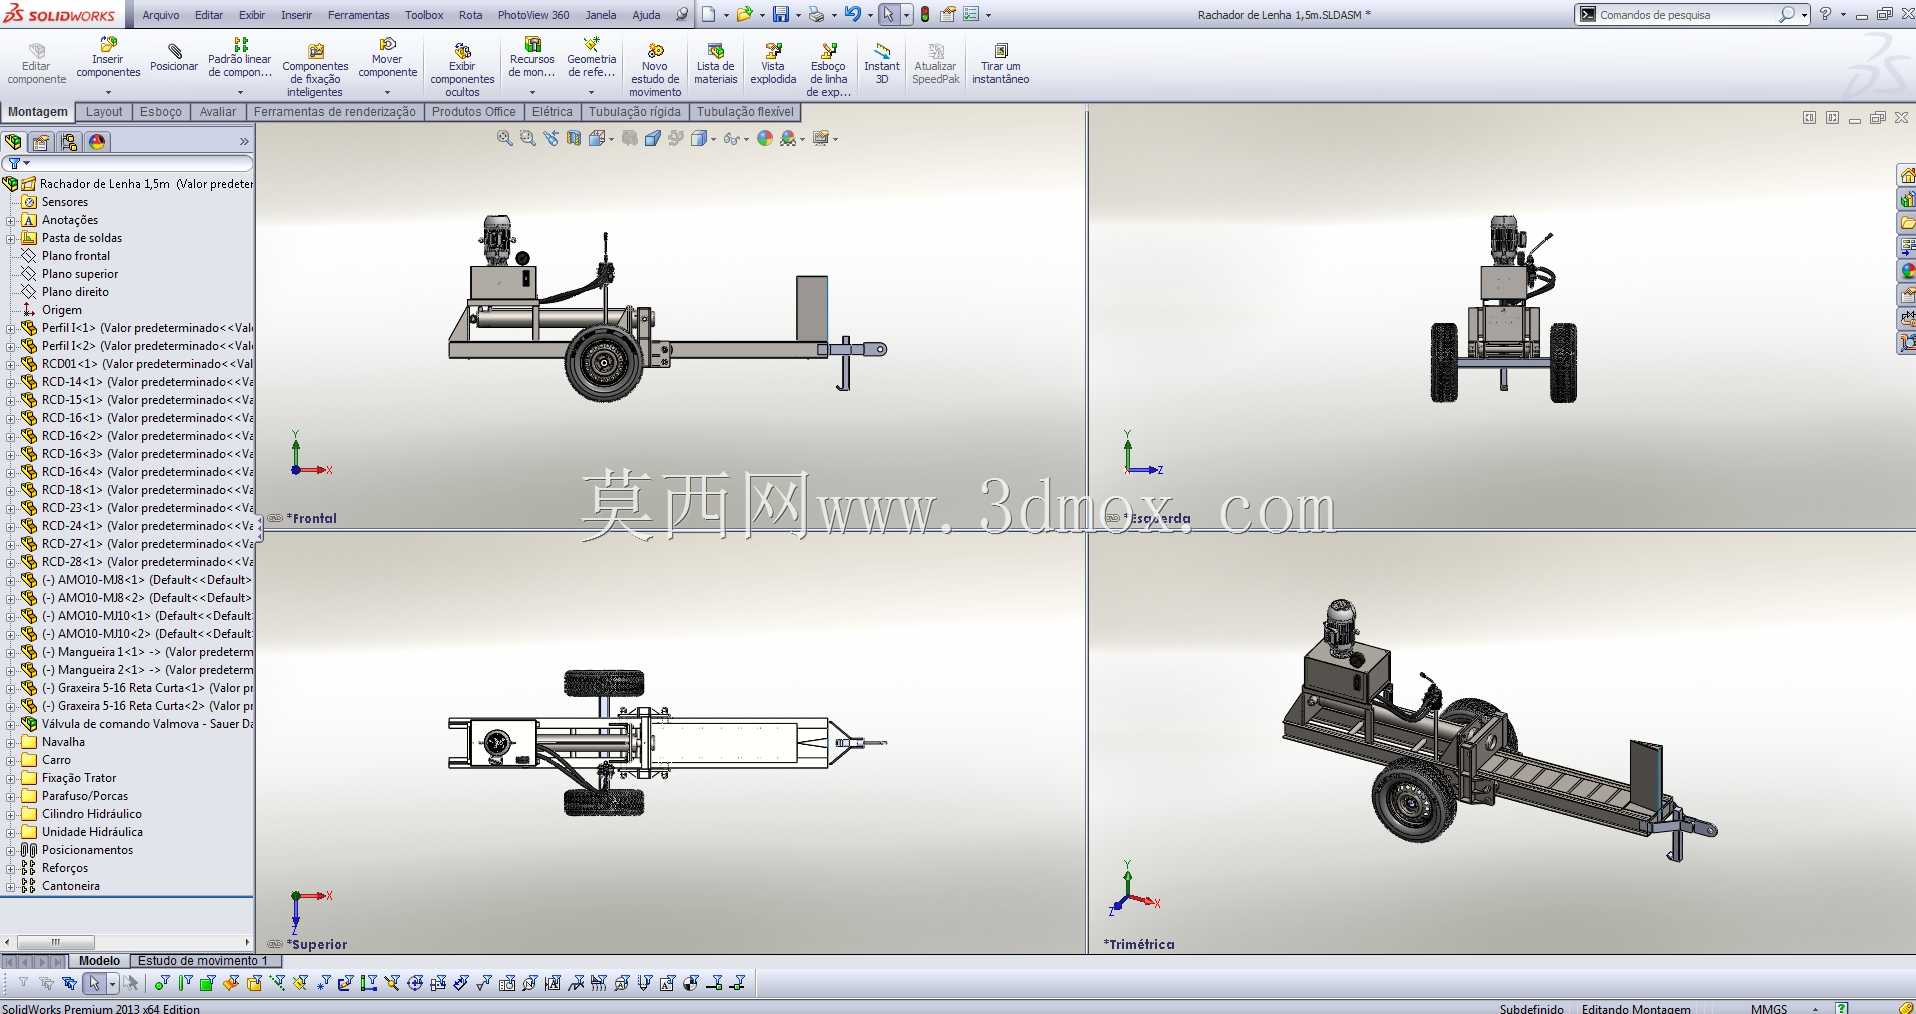Click the rebuild traffic light icon

[x=925, y=14]
